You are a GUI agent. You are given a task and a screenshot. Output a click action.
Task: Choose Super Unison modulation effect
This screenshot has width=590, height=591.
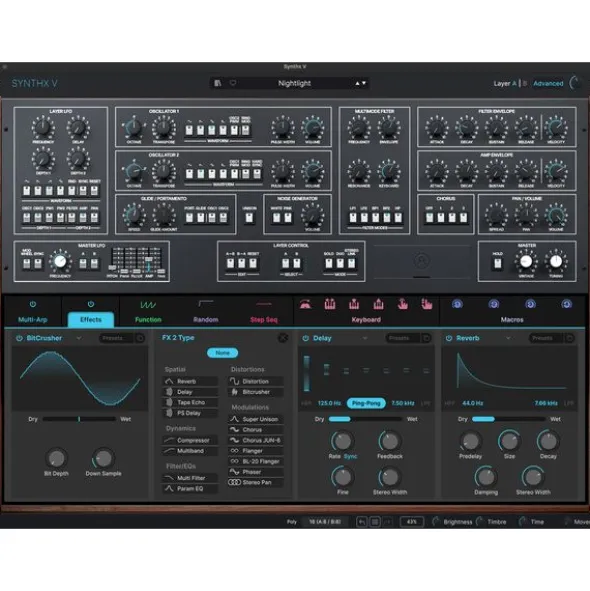click(256, 419)
